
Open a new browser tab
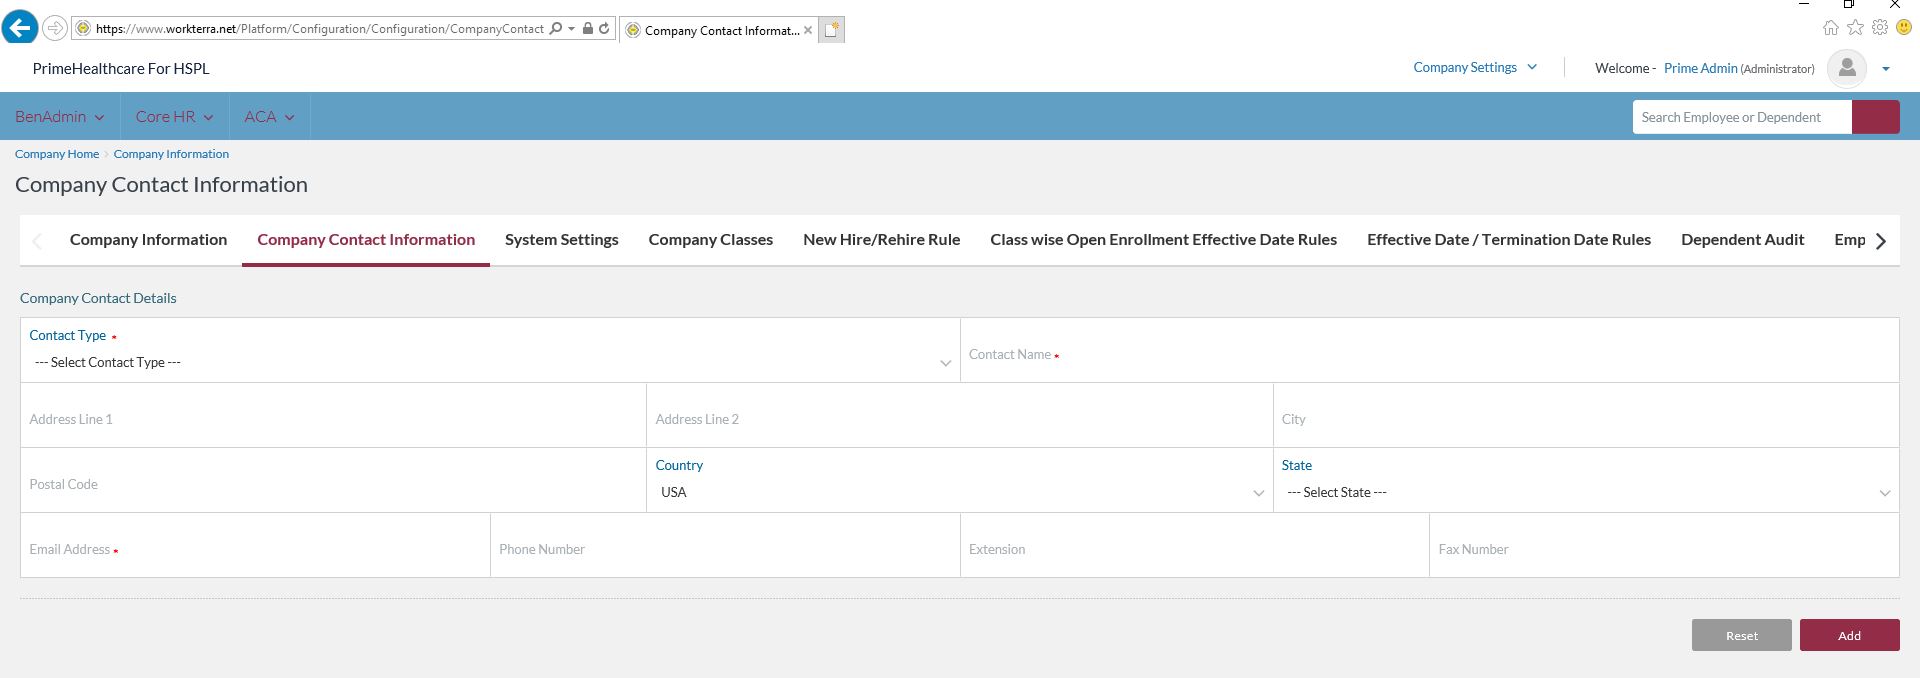pyautogui.click(x=831, y=30)
